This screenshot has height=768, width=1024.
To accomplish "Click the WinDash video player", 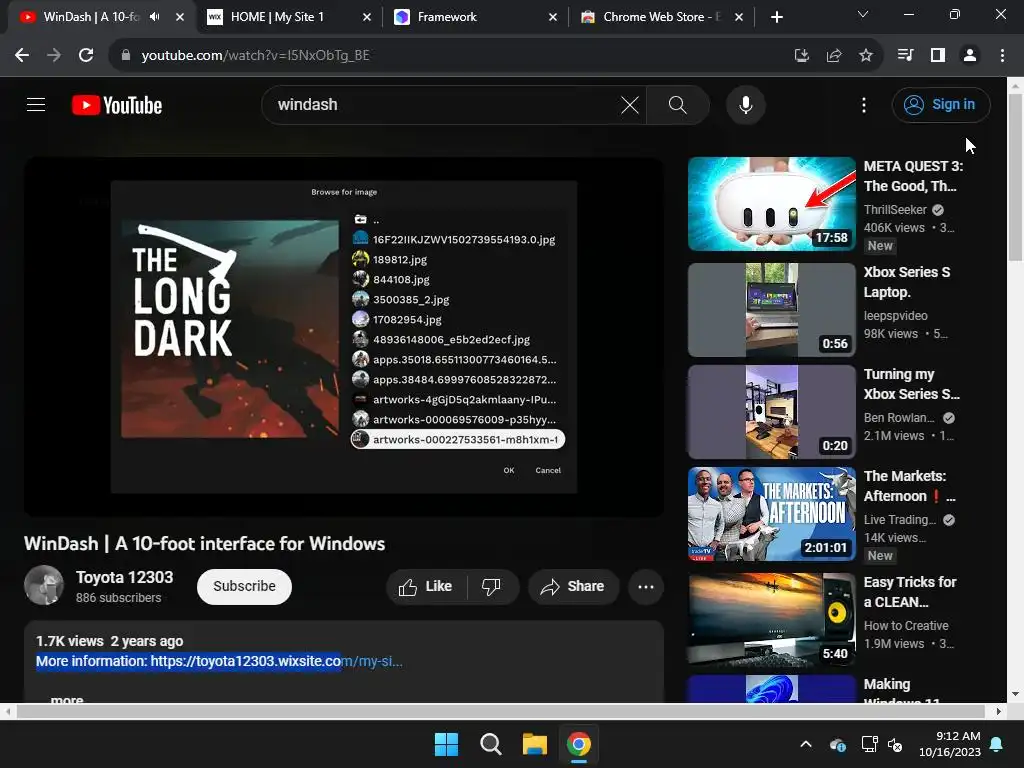I will coord(344,337).
